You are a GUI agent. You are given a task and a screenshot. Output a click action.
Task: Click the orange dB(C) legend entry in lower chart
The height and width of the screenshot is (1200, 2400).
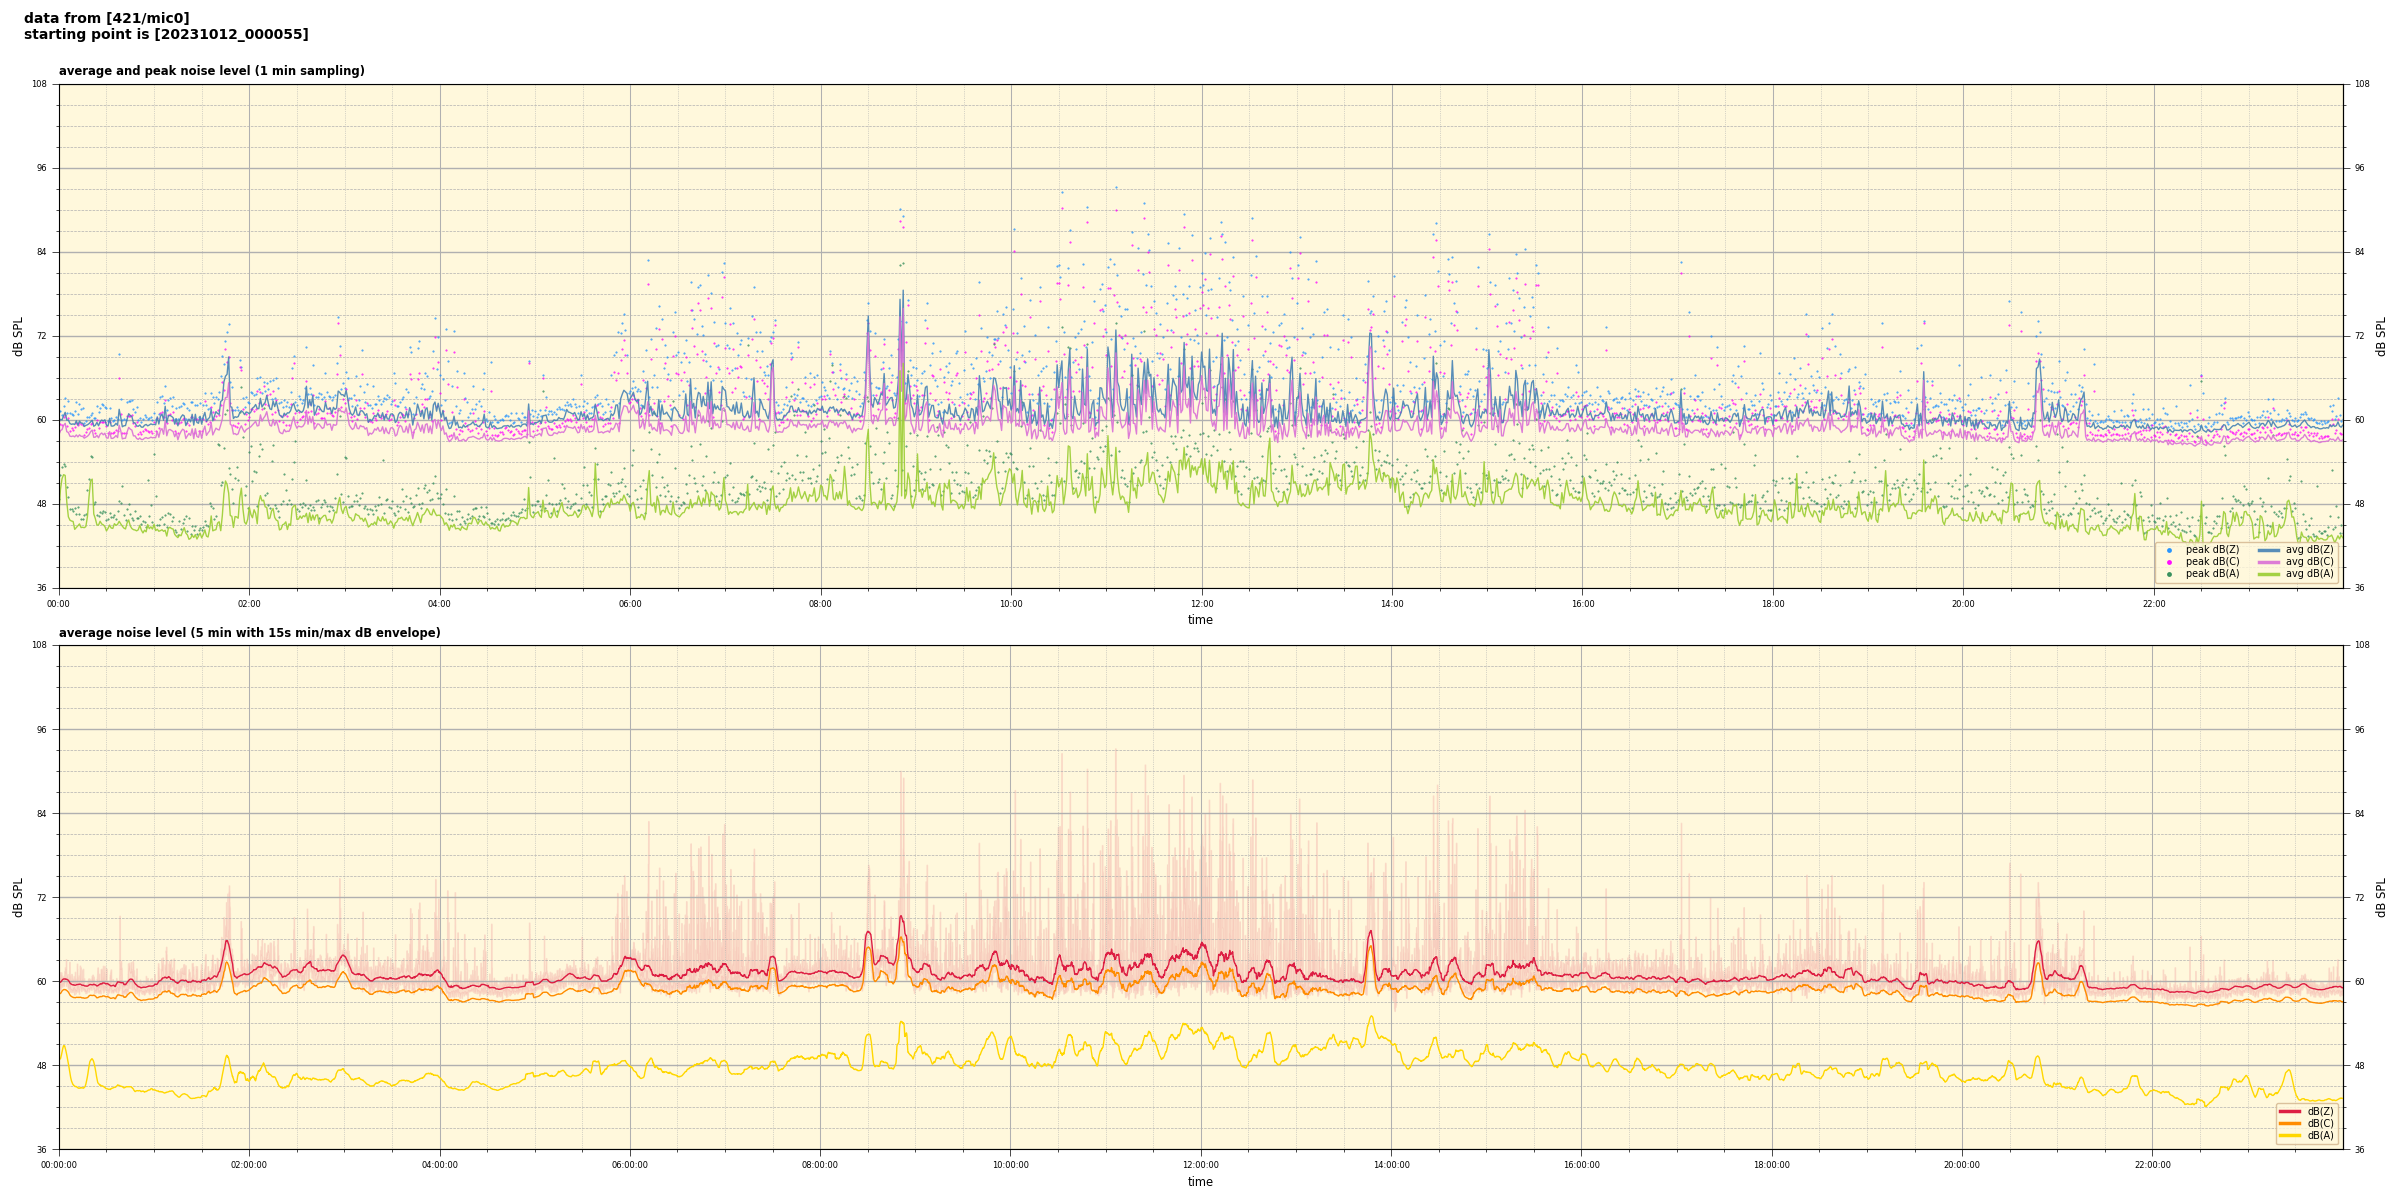(2289, 1123)
